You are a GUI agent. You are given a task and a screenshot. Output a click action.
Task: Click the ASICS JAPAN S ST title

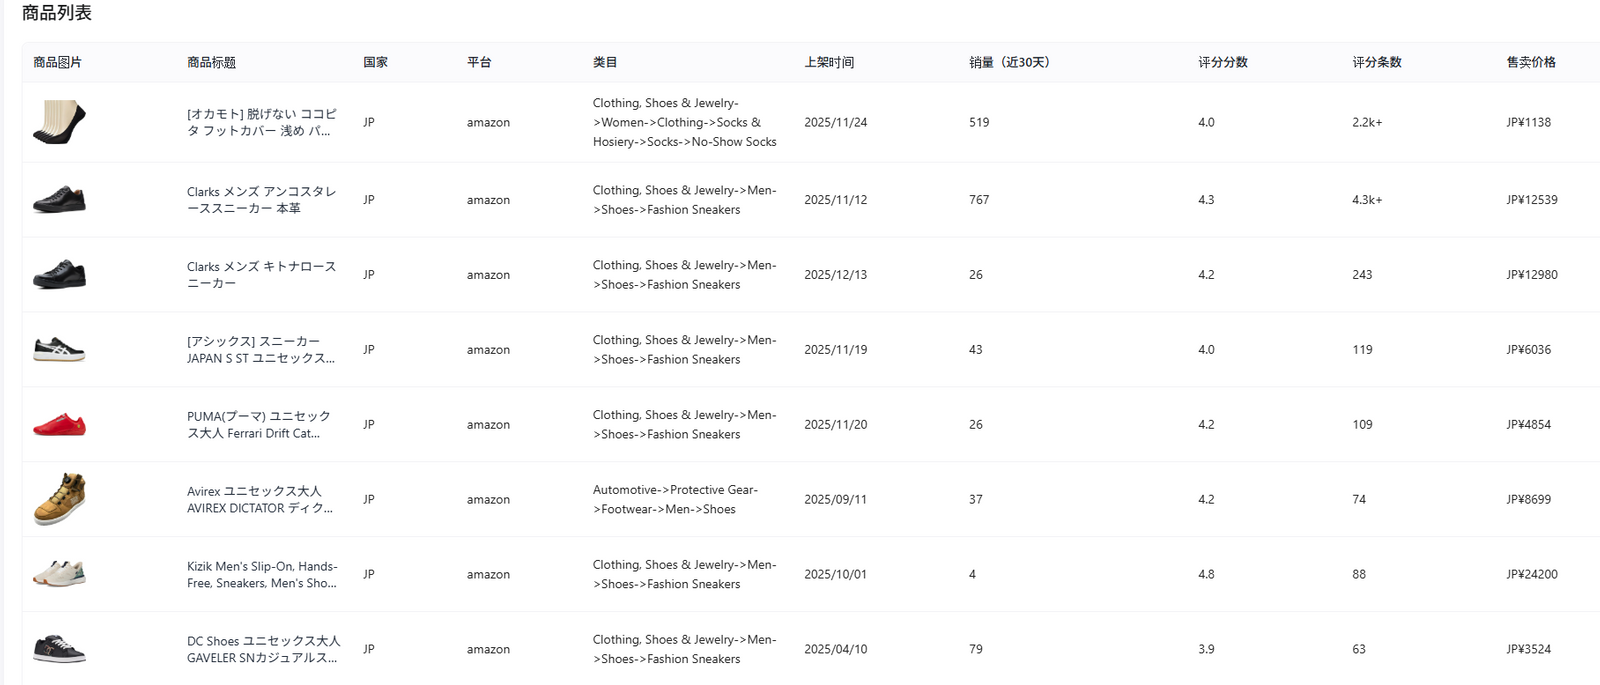[260, 349]
